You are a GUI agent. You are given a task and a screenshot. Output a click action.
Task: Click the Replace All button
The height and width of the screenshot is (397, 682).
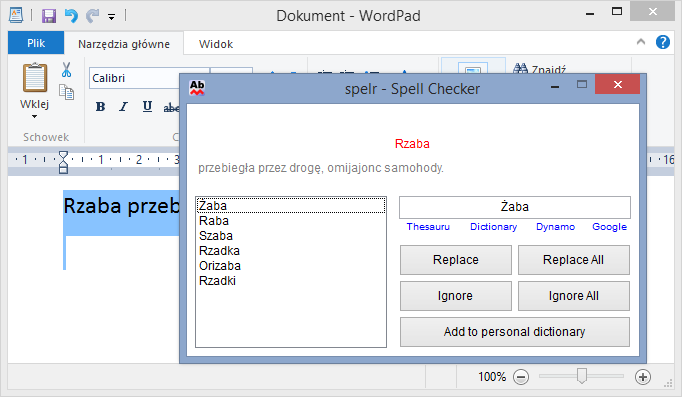click(x=574, y=260)
